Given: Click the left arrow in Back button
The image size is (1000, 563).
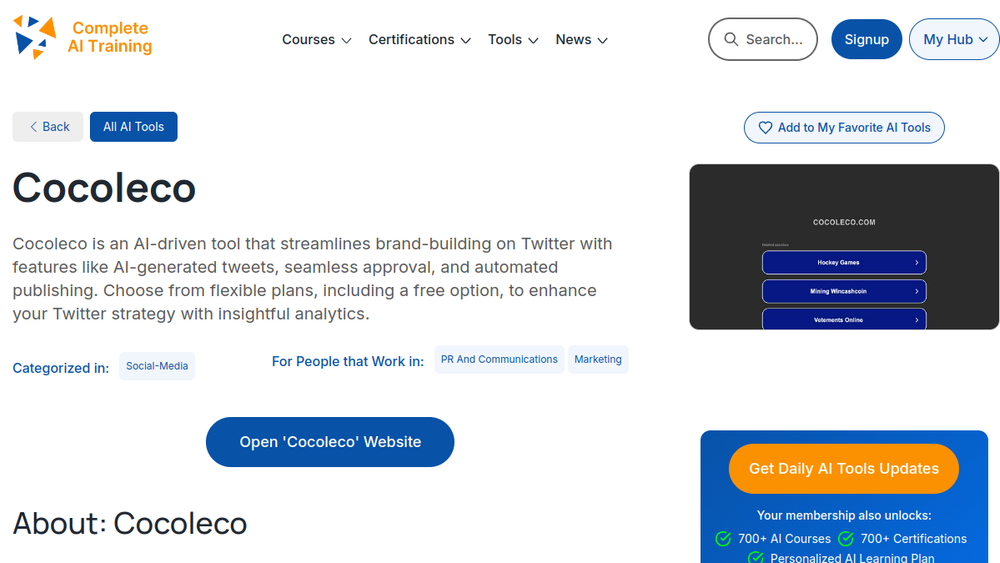Looking at the screenshot, I should point(34,127).
